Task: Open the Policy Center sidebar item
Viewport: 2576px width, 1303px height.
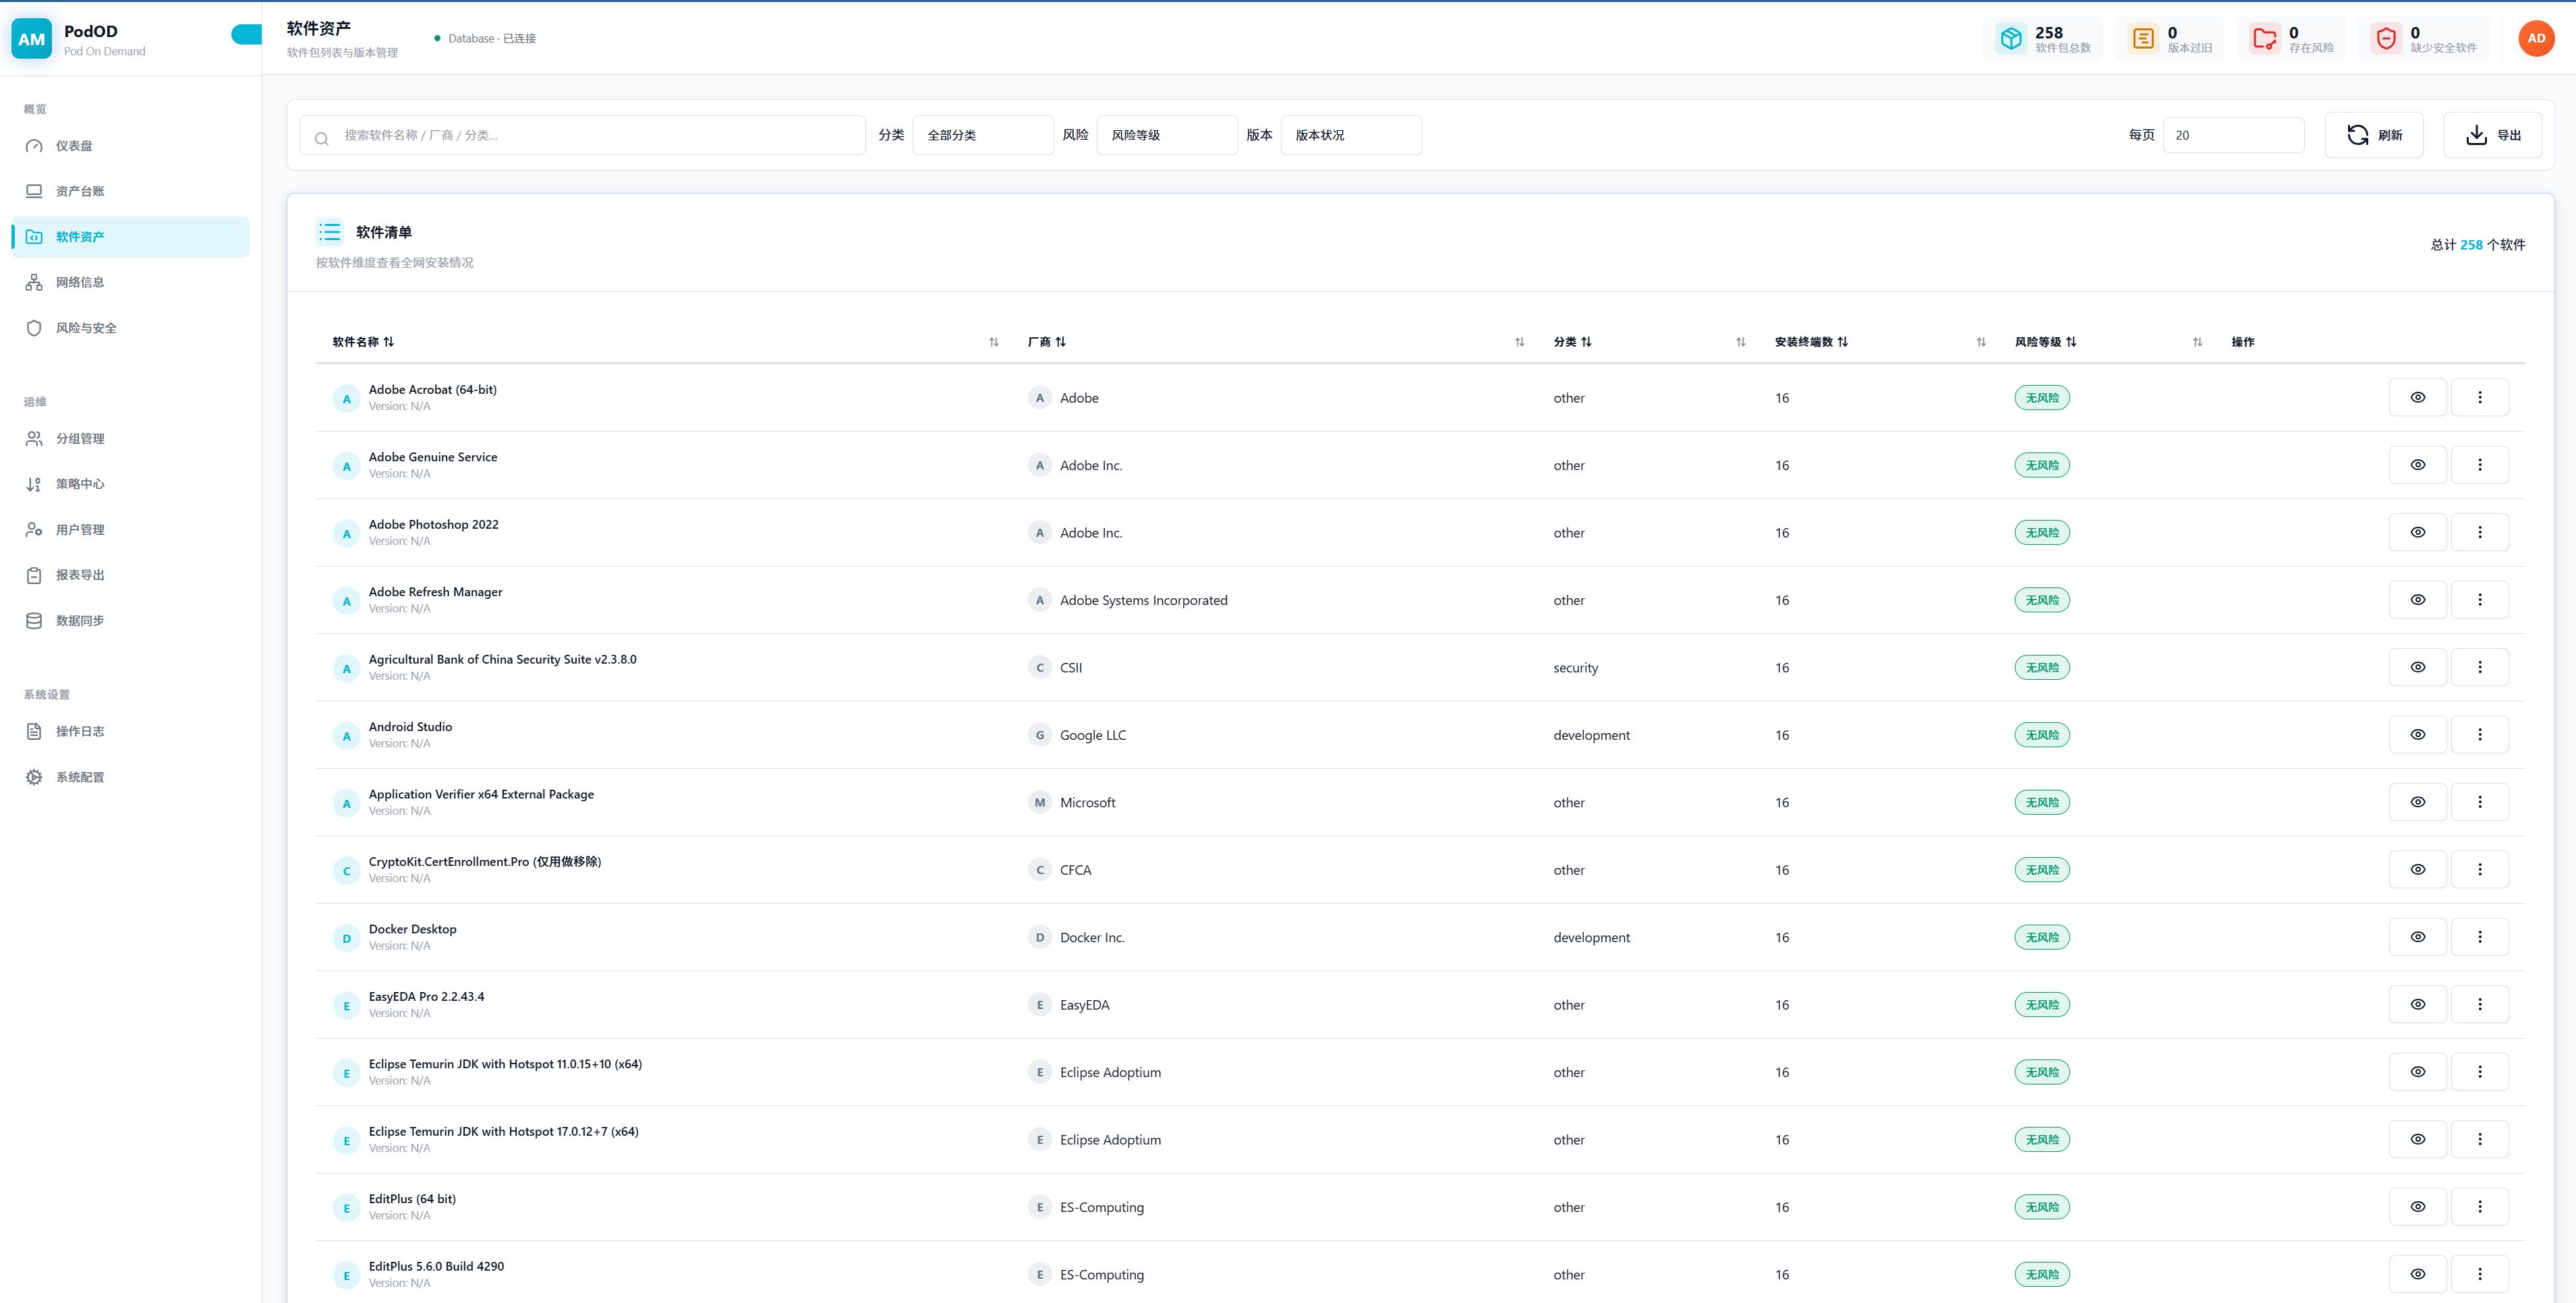Action: coord(80,484)
